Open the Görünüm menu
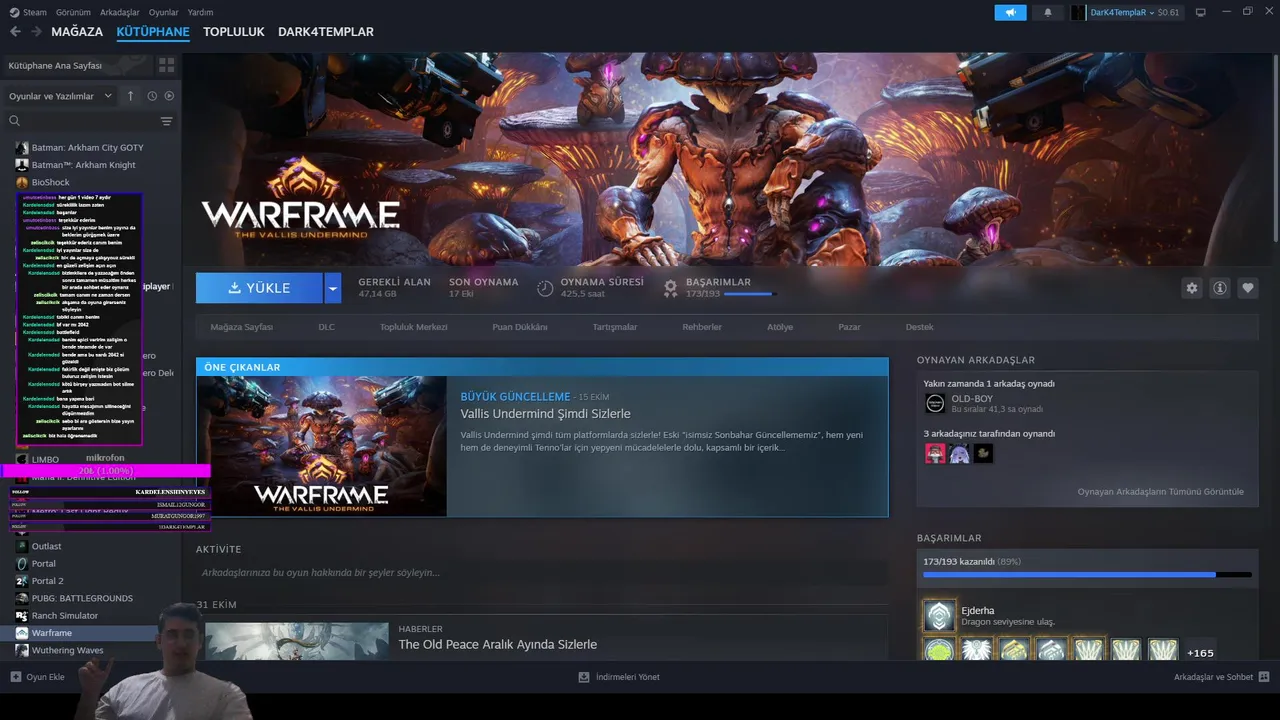1280x720 pixels. pos(73,12)
